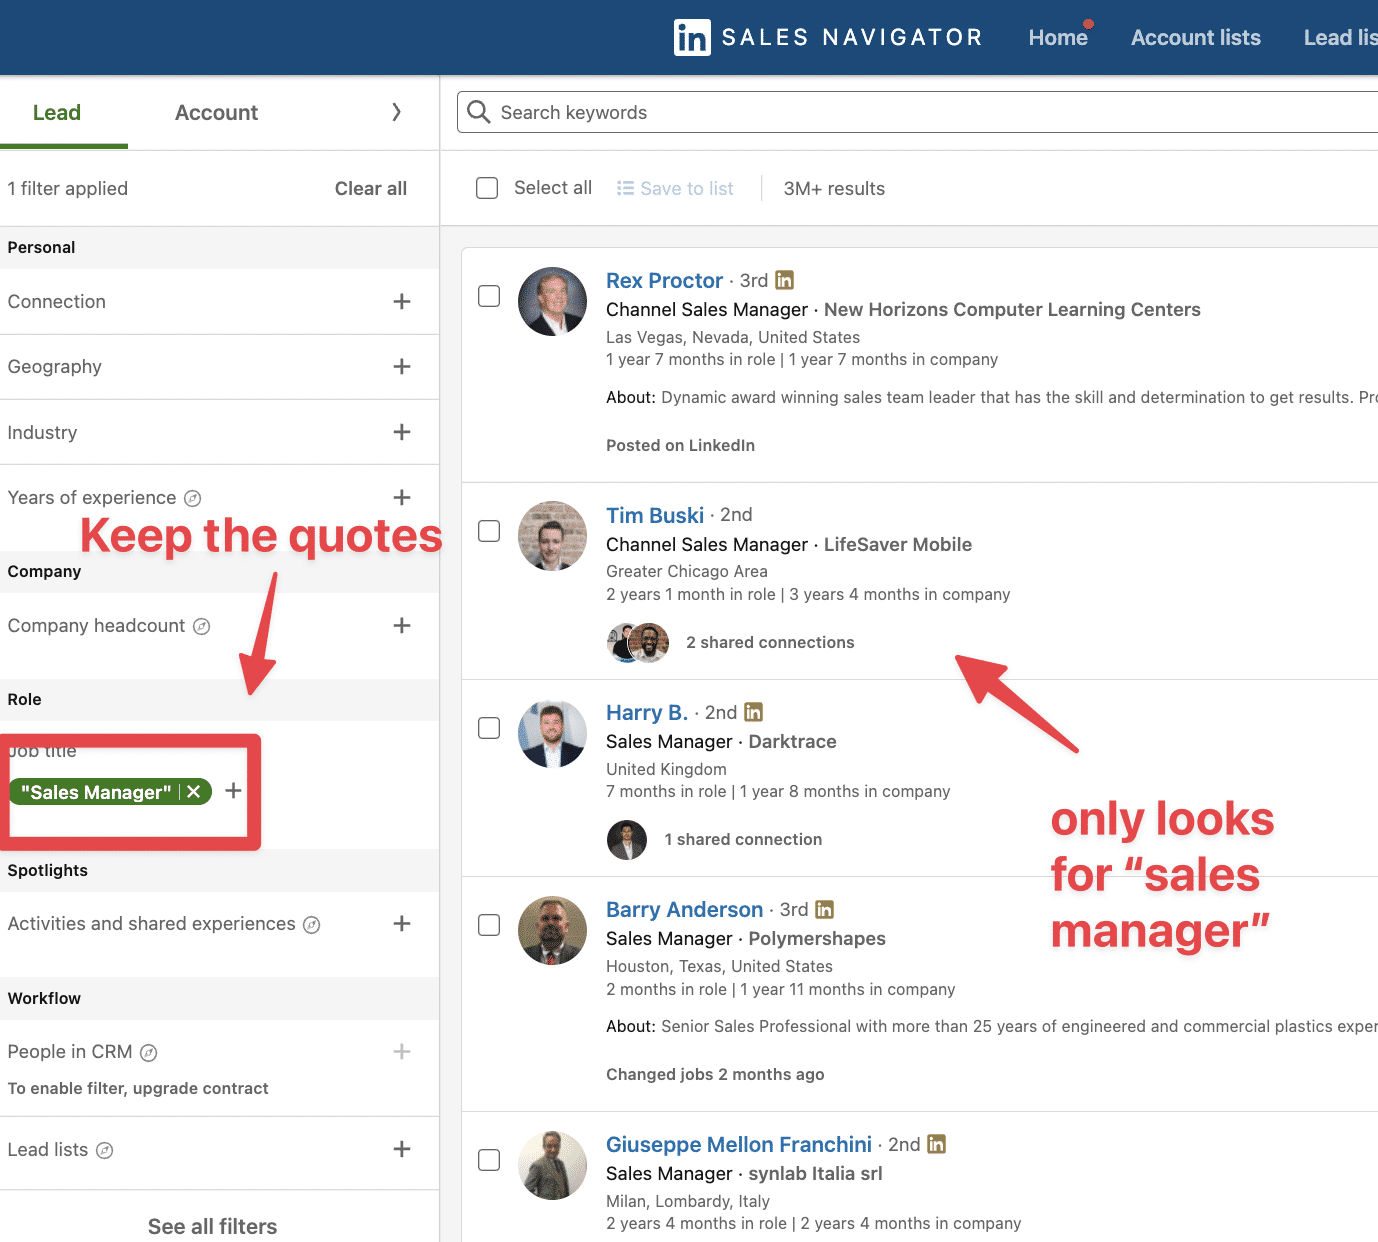Open Giuseppe Mellon Franchini profile link

[x=739, y=1145]
